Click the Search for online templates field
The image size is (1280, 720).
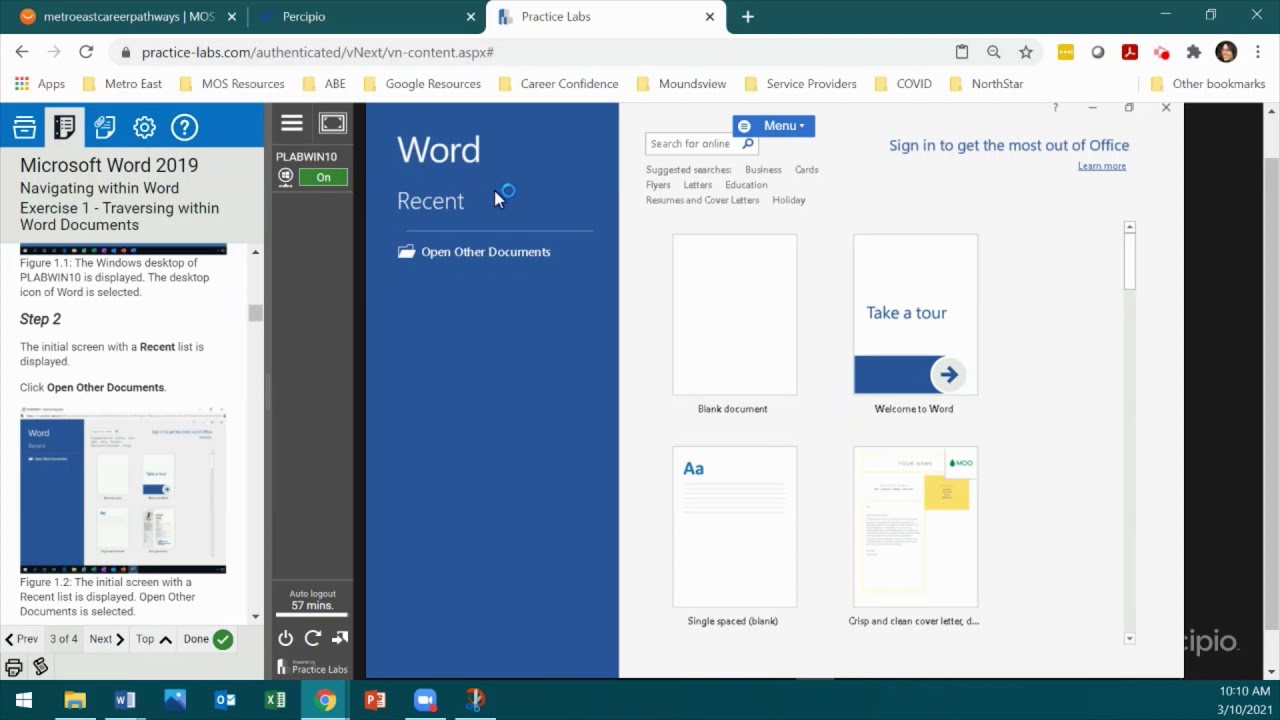point(692,144)
